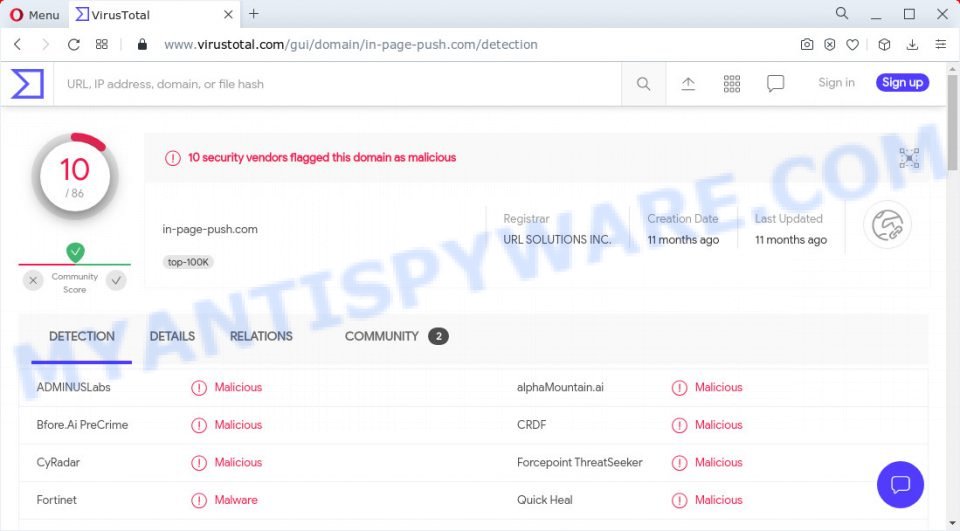The height and width of the screenshot is (531, 960).
Task: Open the extensions cube icon
Action: [x=884, y=44]
